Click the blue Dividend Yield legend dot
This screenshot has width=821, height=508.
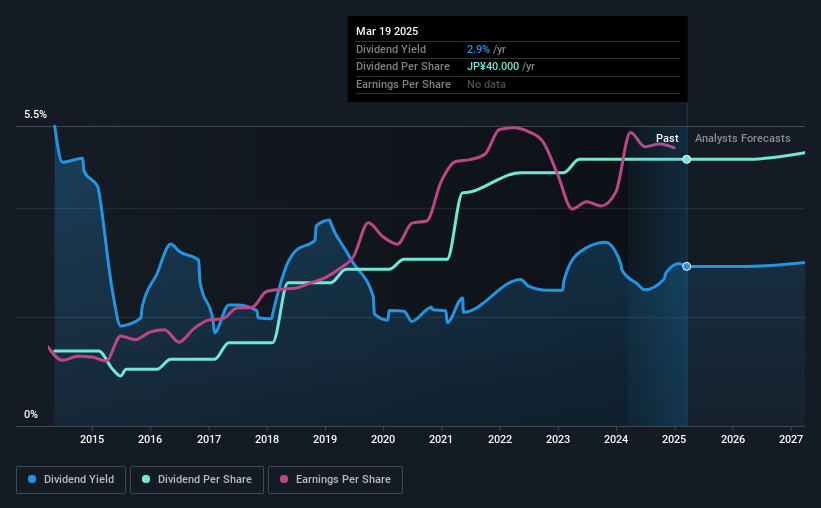click(32, 479)
